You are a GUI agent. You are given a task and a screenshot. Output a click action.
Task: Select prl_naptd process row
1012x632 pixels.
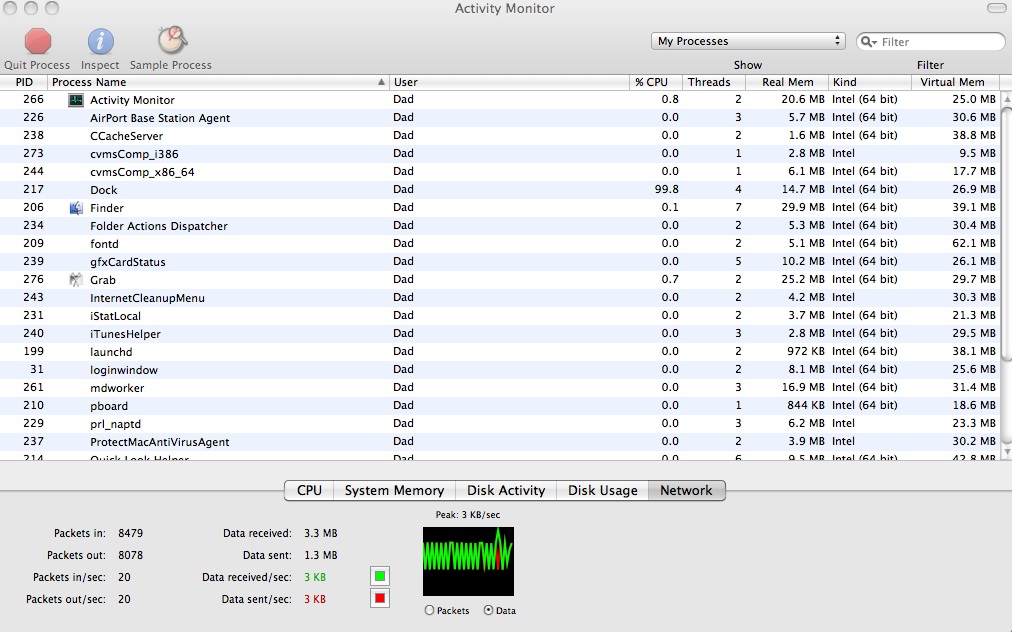[500, 424]
